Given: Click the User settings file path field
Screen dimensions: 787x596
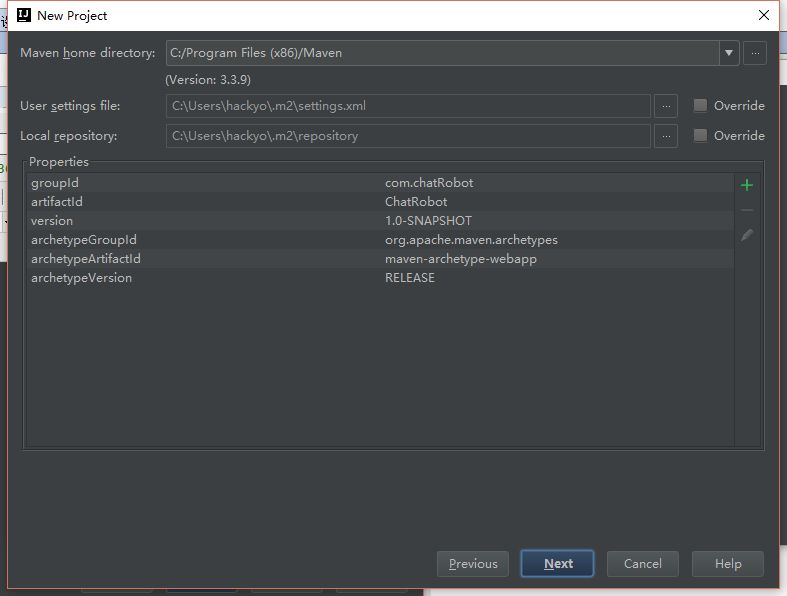Looking at the screenshot, I should 408,106.
